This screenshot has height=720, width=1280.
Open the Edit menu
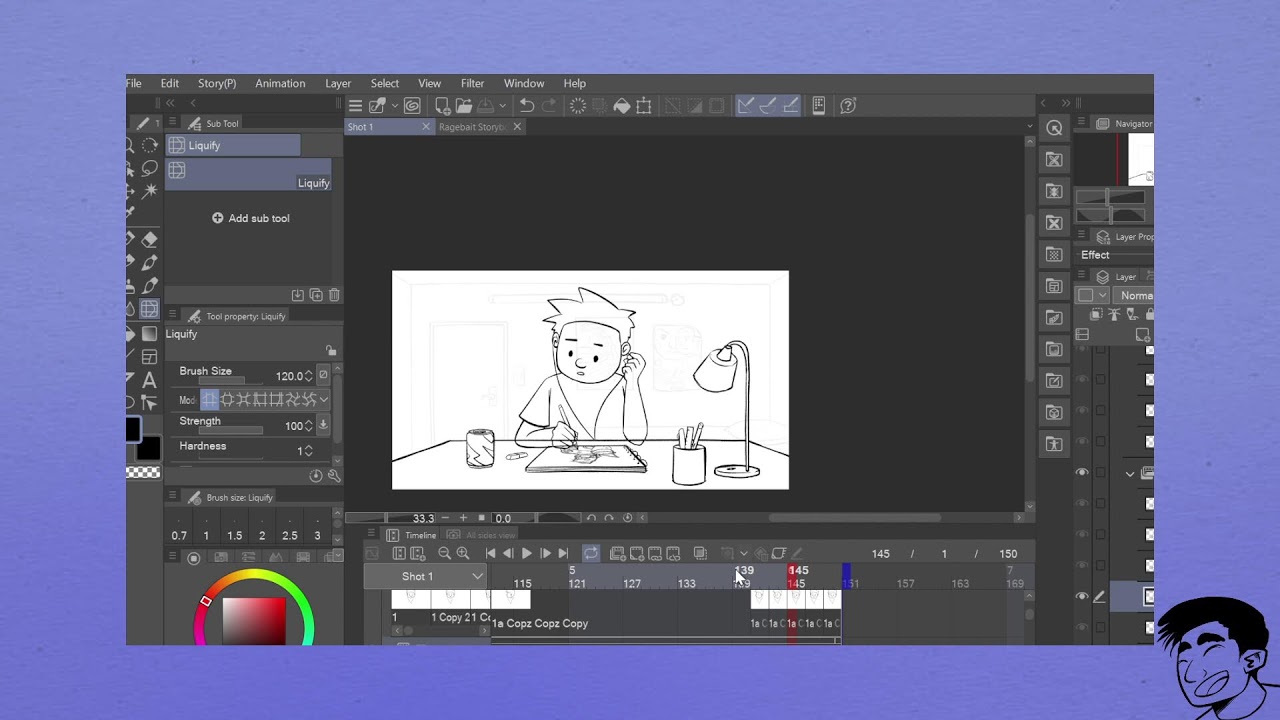click(170, 83)
